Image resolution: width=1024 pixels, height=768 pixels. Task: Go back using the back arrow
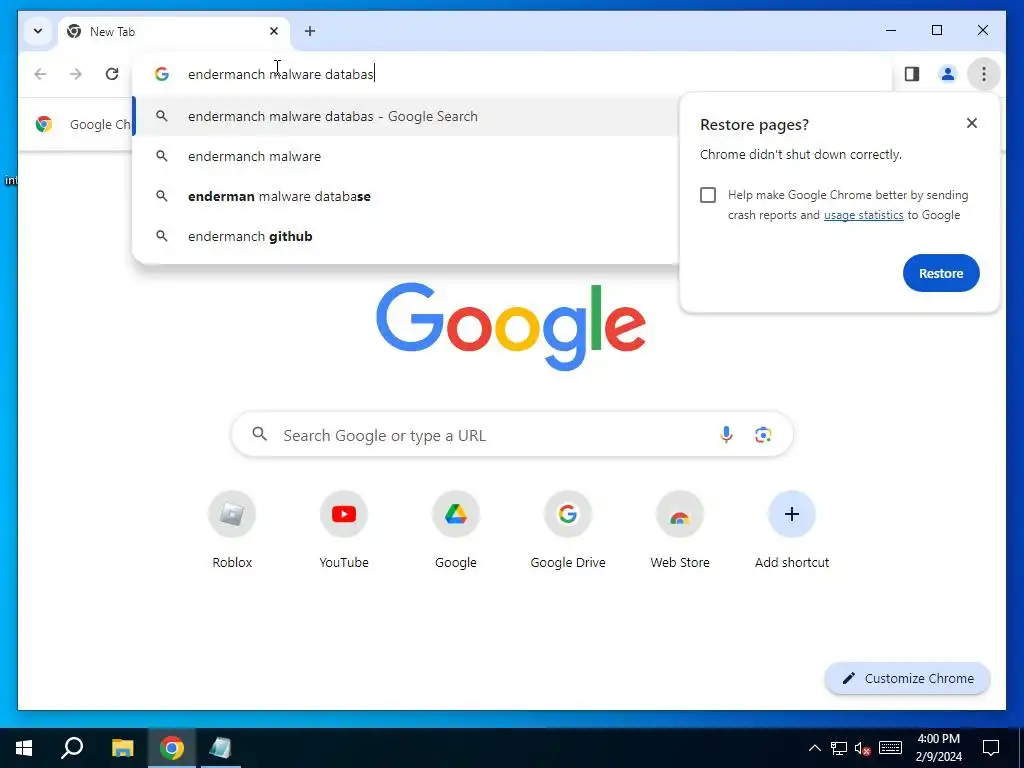click(40, 74)
